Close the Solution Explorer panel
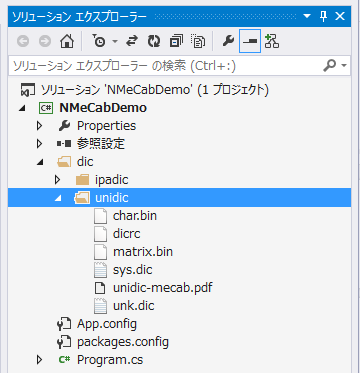This screenshot has height=373, width=360. pyautogui.click(x=340, y=16)
